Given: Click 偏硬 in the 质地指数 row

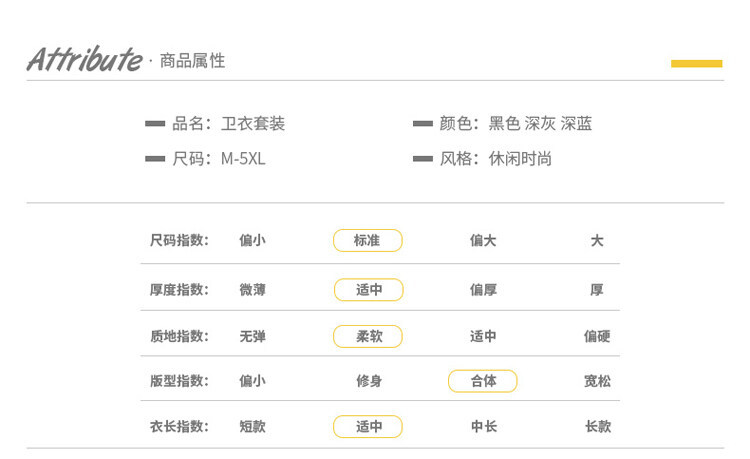Looking at the screenshot, I should pos(597,336).
